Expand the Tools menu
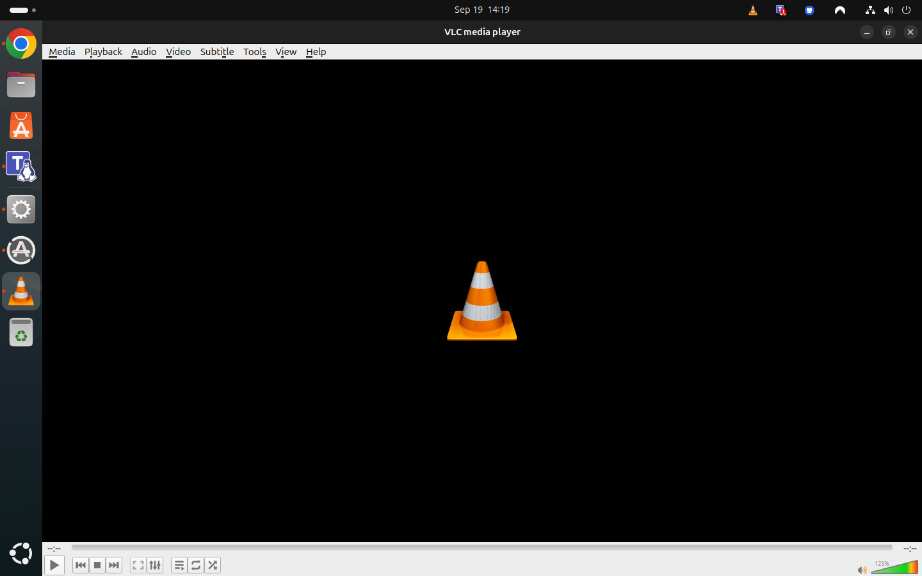This screenshot has width=922, height=576. pyautogui.click(x=255, y=52)
